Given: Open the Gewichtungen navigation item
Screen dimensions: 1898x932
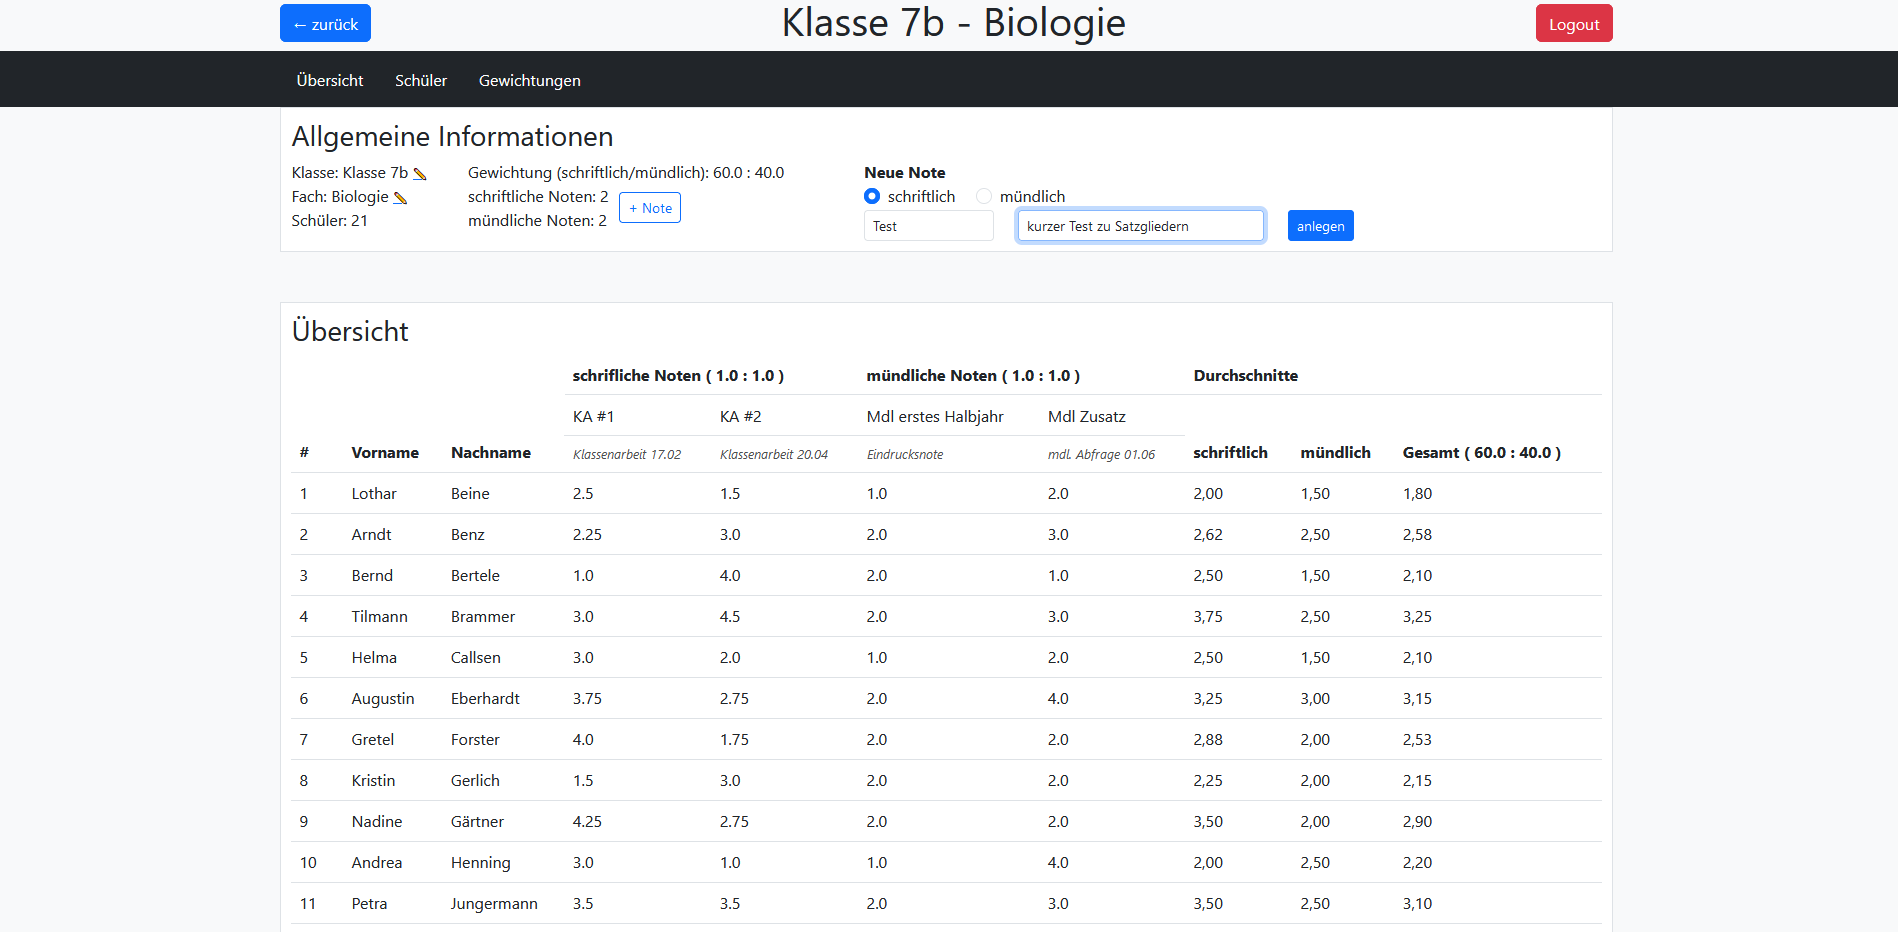Looking at the screenshot, I should 529,80.
